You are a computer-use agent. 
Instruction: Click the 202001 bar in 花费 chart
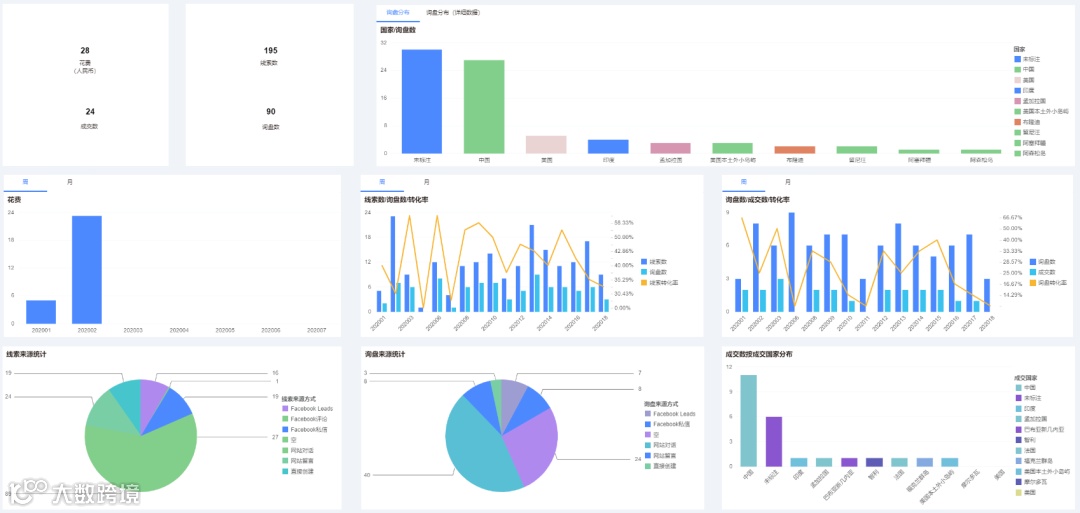[x=41, y=312]
